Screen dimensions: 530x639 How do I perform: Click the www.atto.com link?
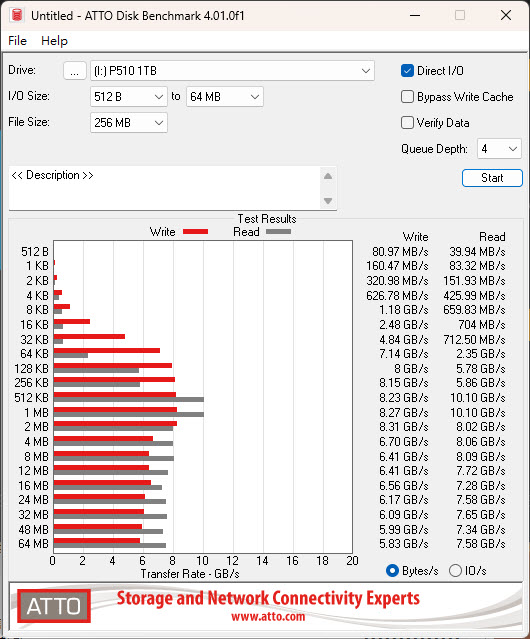click(x=268, y=616)
